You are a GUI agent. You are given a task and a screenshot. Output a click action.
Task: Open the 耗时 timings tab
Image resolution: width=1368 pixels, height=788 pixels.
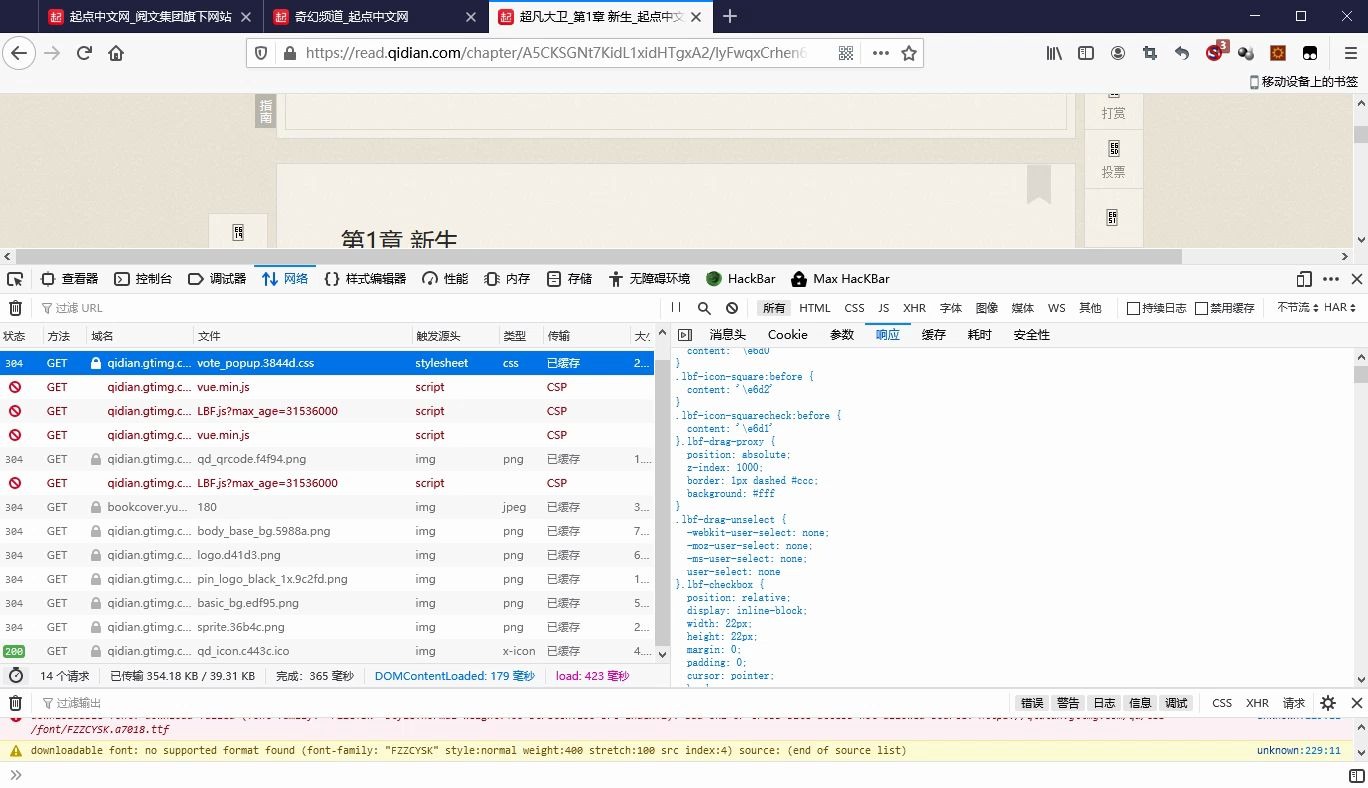pos(979,335)
